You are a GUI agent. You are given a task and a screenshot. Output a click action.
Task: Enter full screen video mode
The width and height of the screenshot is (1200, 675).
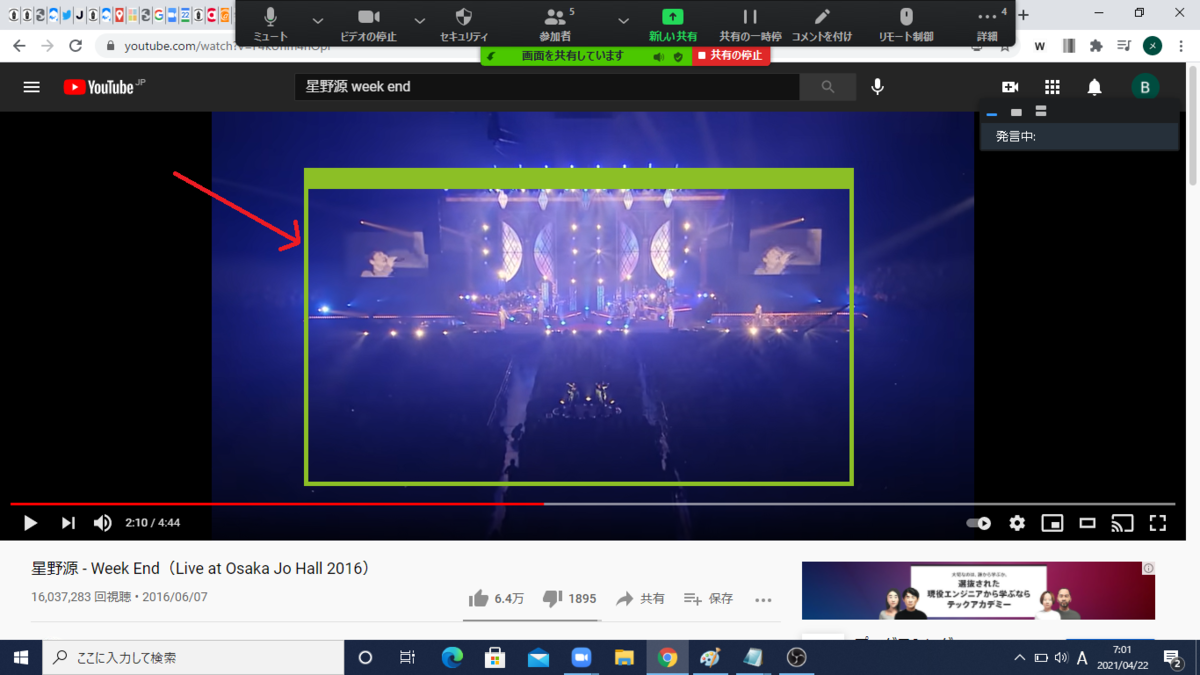click(1158, 523)
